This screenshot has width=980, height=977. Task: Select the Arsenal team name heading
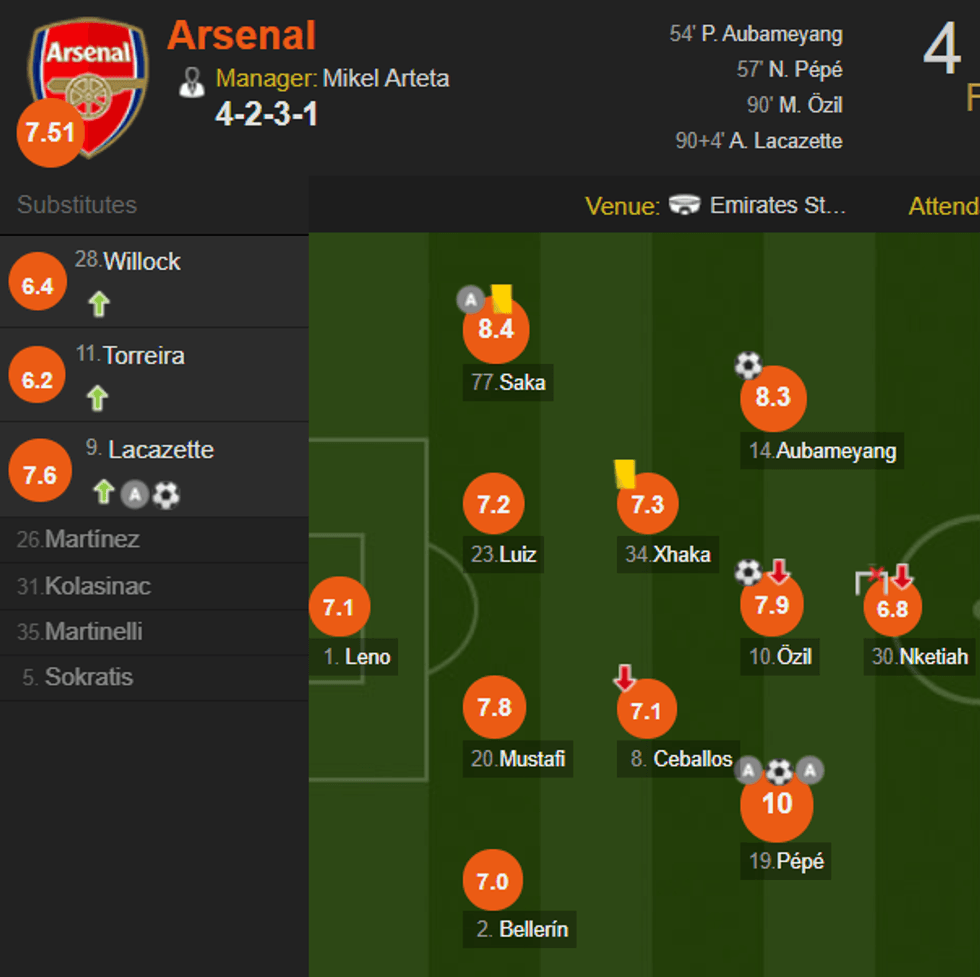point(241,36)
